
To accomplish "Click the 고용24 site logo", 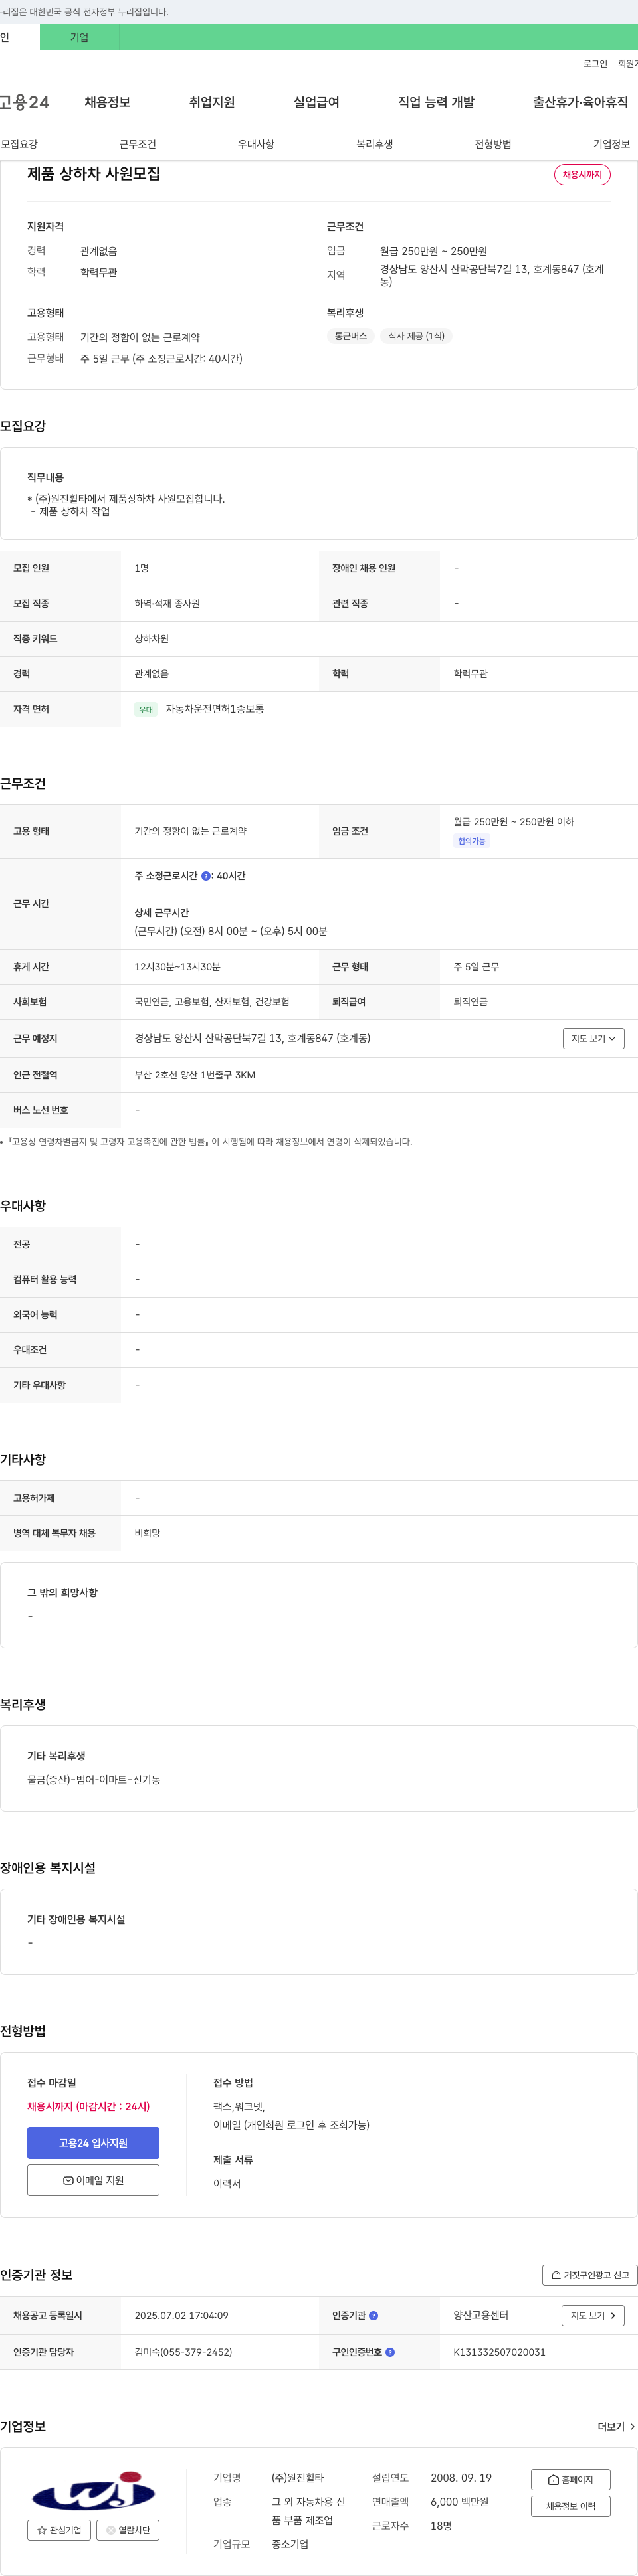I will (24, 102).
